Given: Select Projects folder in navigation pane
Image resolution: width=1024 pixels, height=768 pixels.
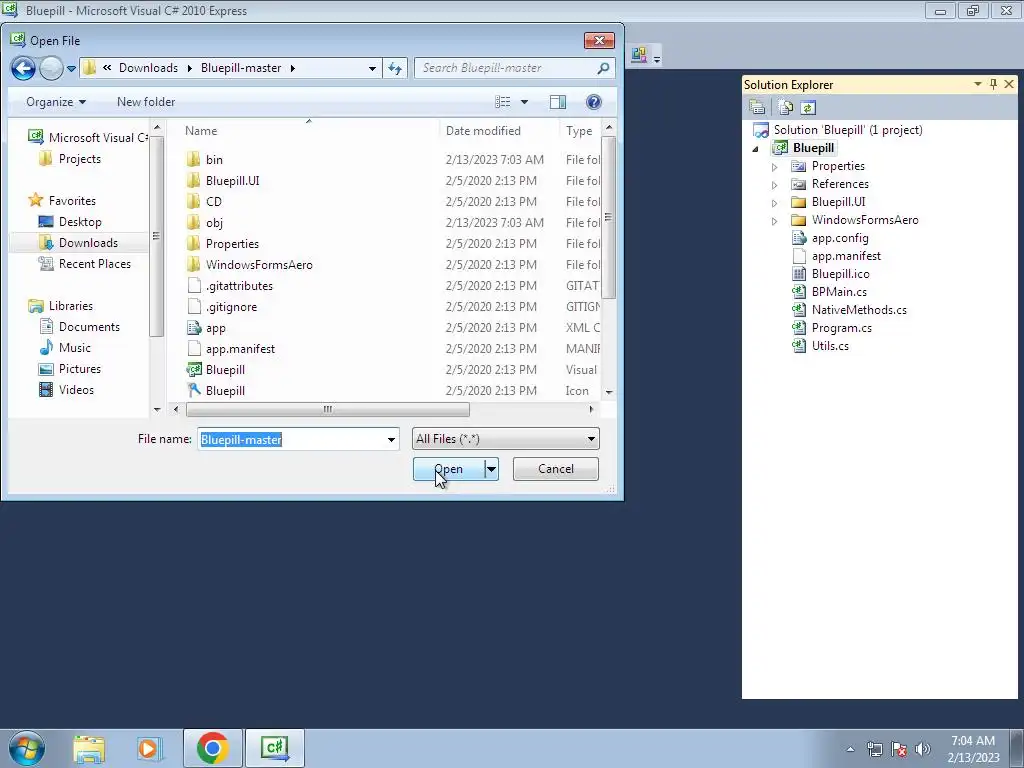Looking at the screenshot, I should 71,159.
